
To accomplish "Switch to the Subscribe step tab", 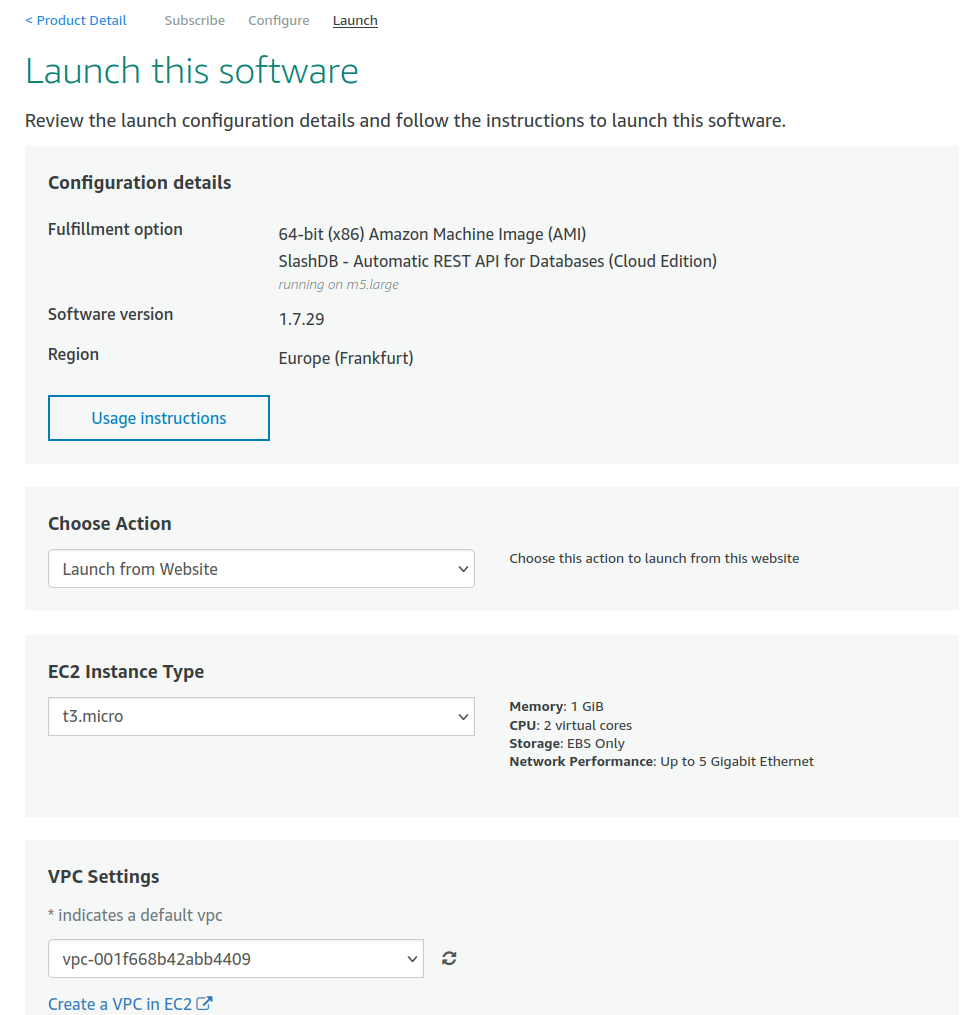I will [195, 20].
